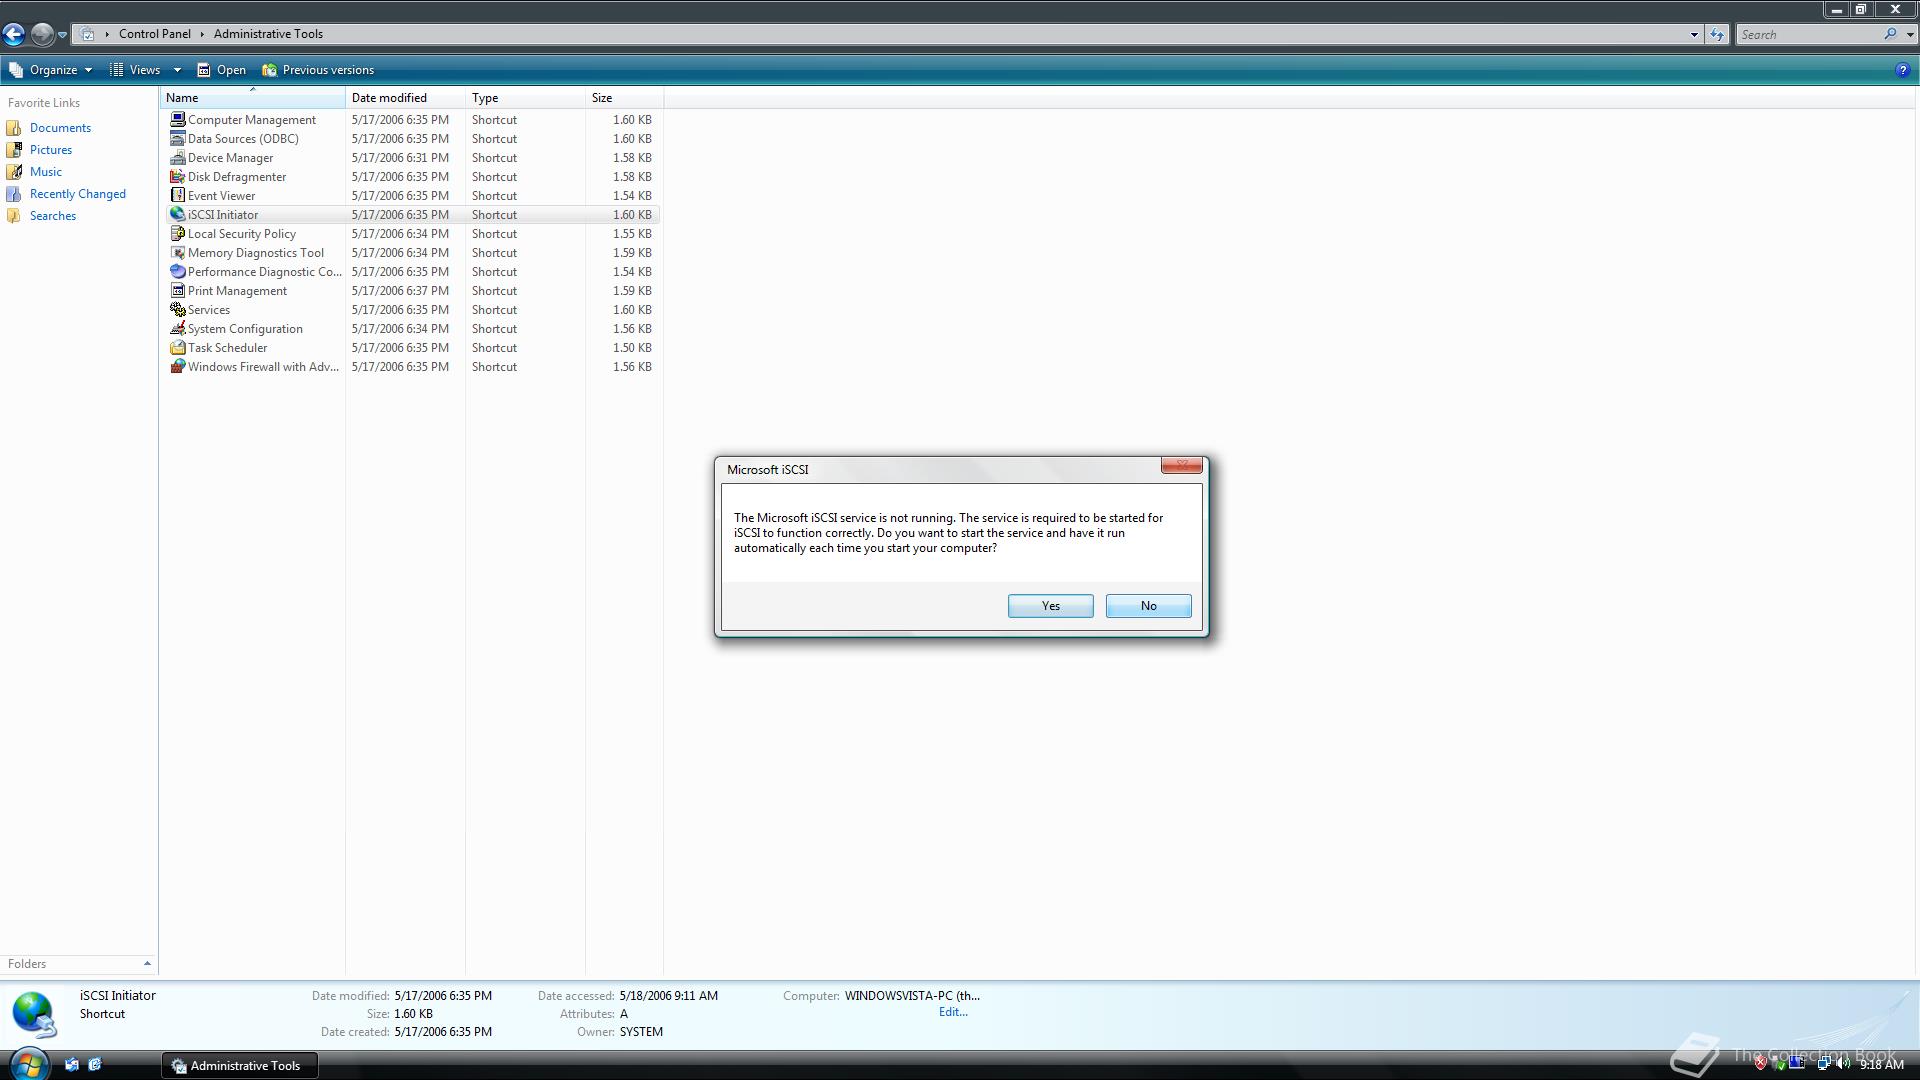Click the Search input field
This screenshot has height=1080, width=1920.
coord(1808,34)
